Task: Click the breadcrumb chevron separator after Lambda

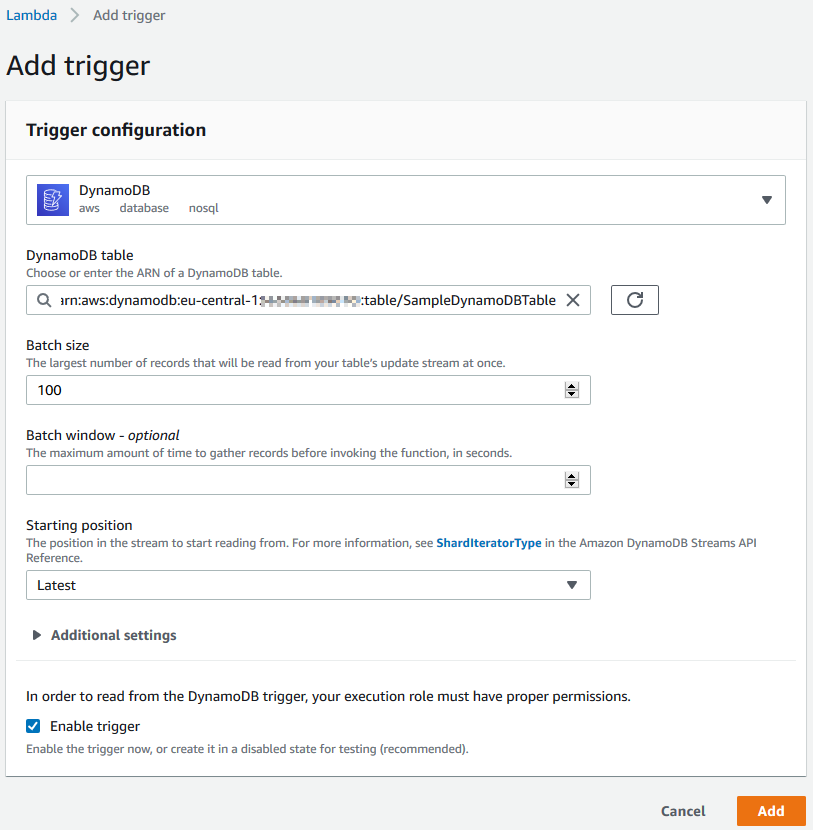Action: click(75, 15)
